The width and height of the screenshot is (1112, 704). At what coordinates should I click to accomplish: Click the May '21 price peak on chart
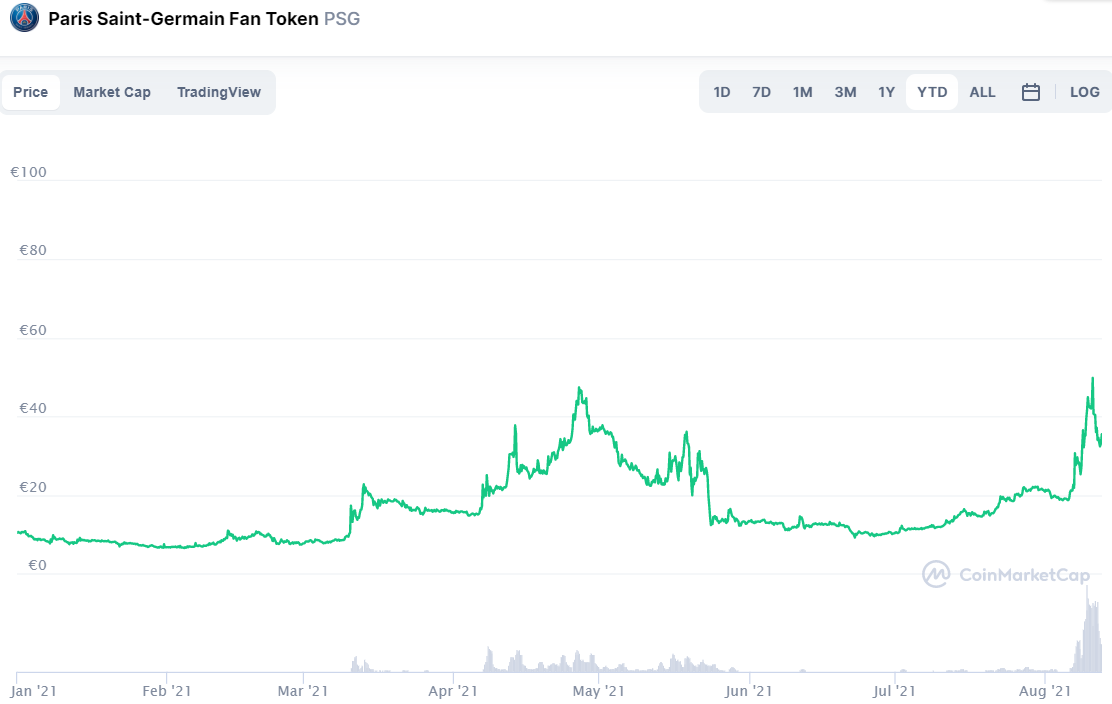pyautogui.click(x=579, y=389)
